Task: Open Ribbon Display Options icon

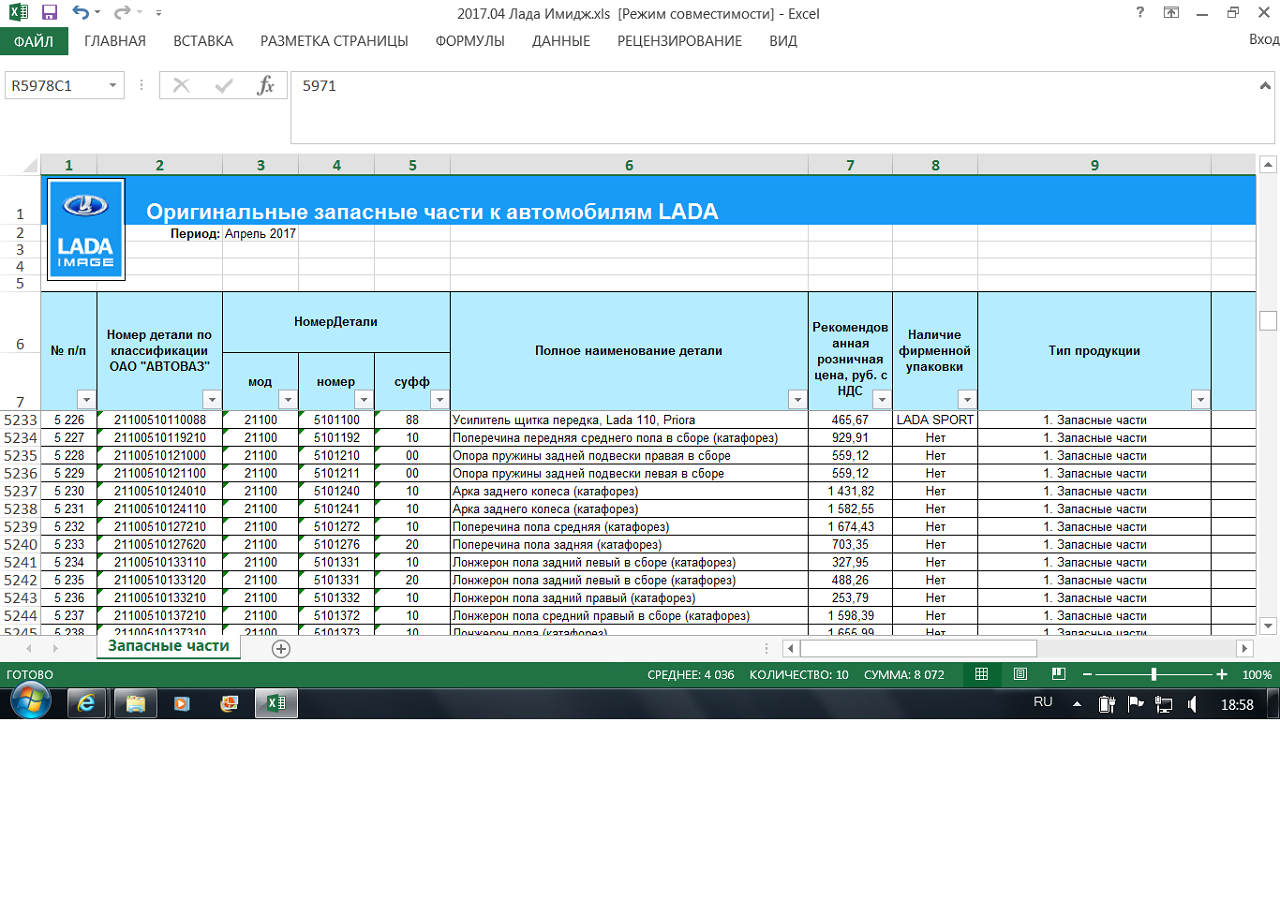Action: [x=1172, y=13]
